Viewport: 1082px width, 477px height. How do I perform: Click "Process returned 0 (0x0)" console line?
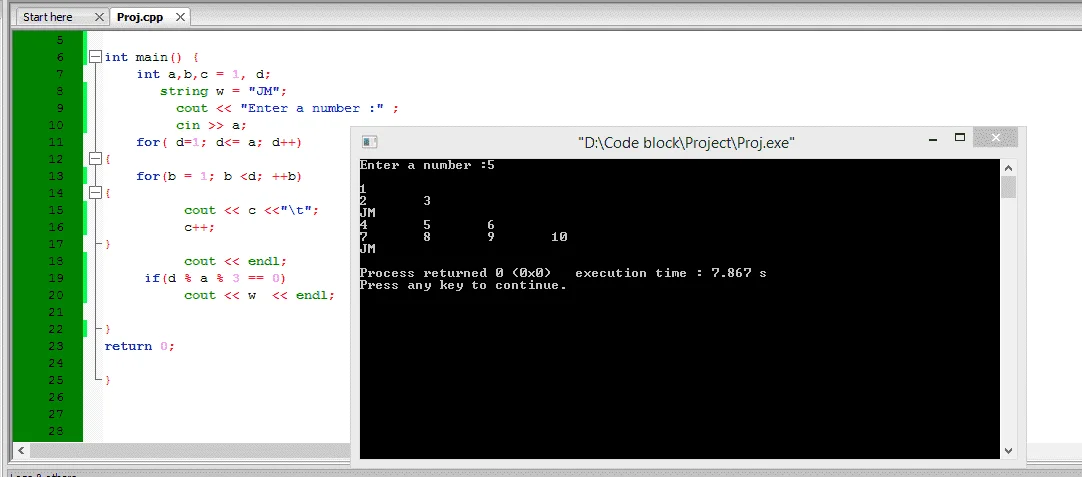[455, 273]
